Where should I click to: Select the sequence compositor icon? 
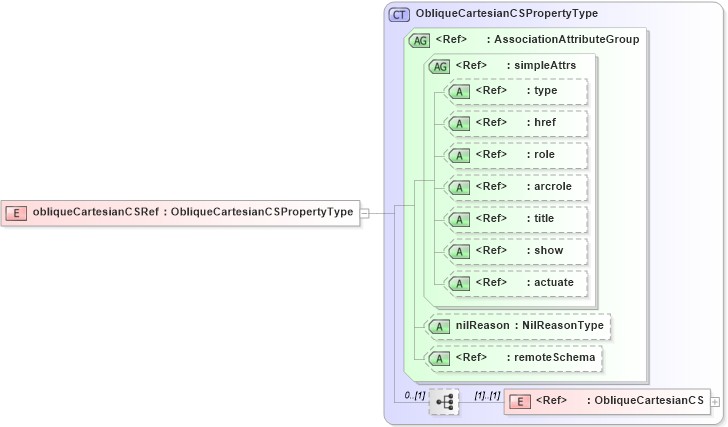444,402
